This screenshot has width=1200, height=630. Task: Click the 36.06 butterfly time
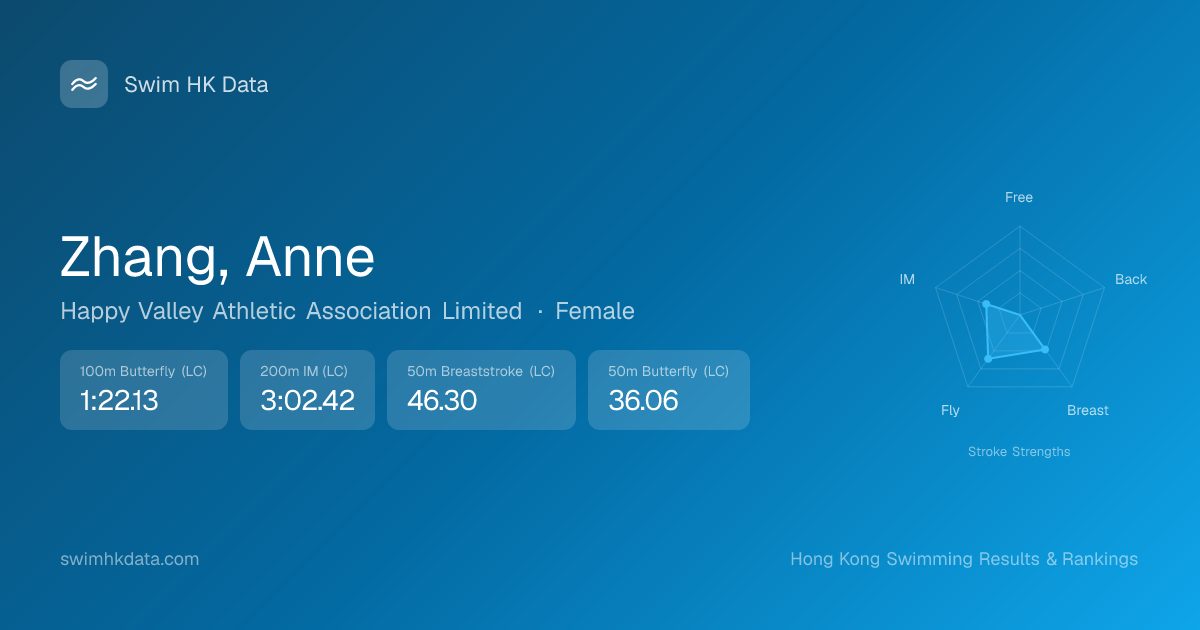tap(643, 401)
